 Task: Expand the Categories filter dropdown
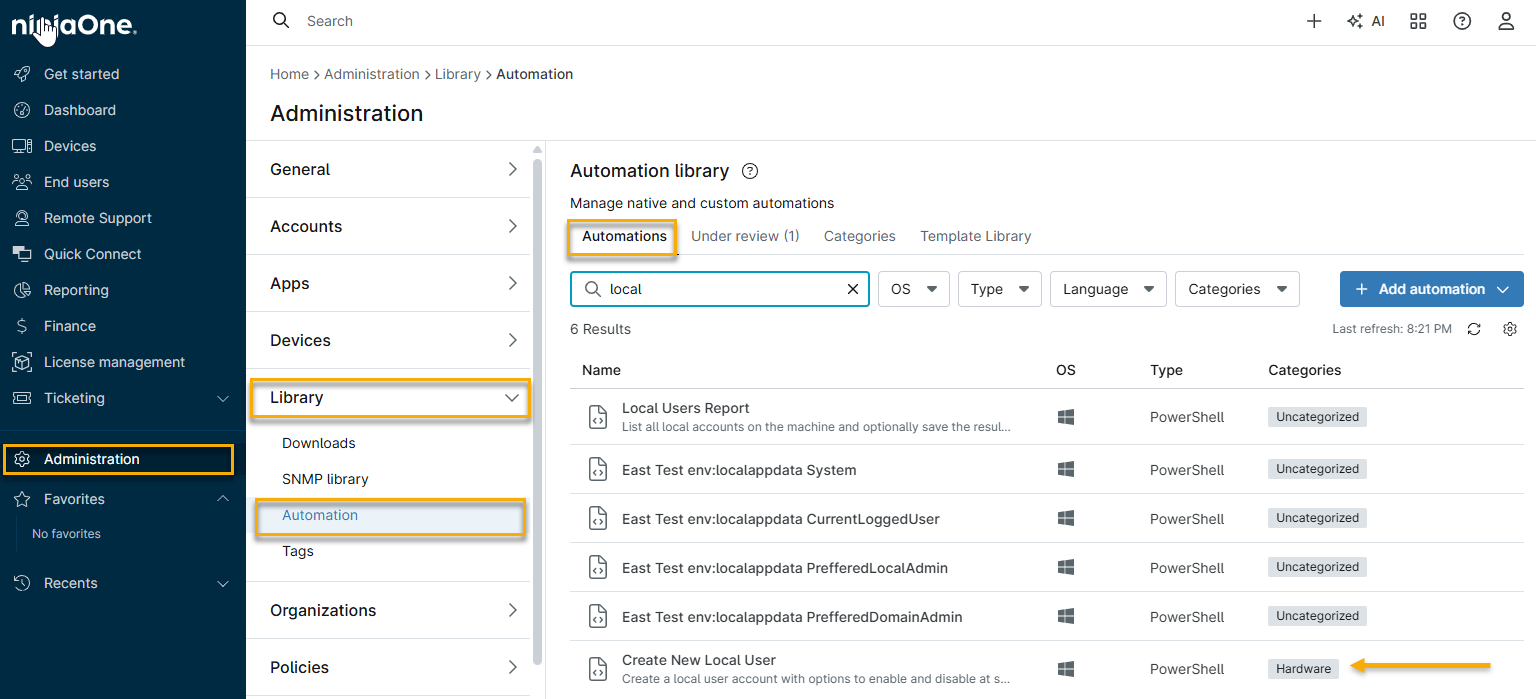tap(1237, 289)
